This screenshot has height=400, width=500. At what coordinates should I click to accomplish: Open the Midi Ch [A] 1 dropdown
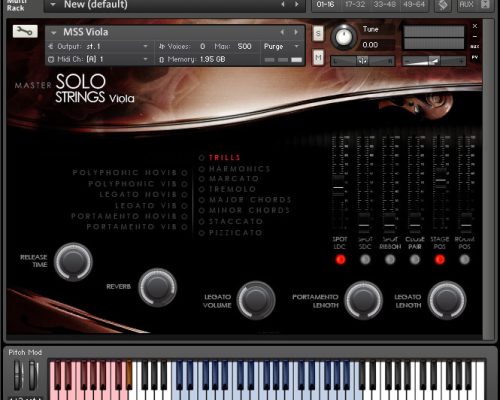(146, 59)
